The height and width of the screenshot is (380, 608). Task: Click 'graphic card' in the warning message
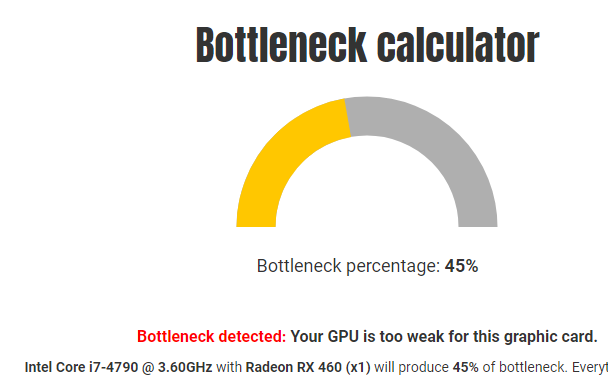tap(551, 336)
